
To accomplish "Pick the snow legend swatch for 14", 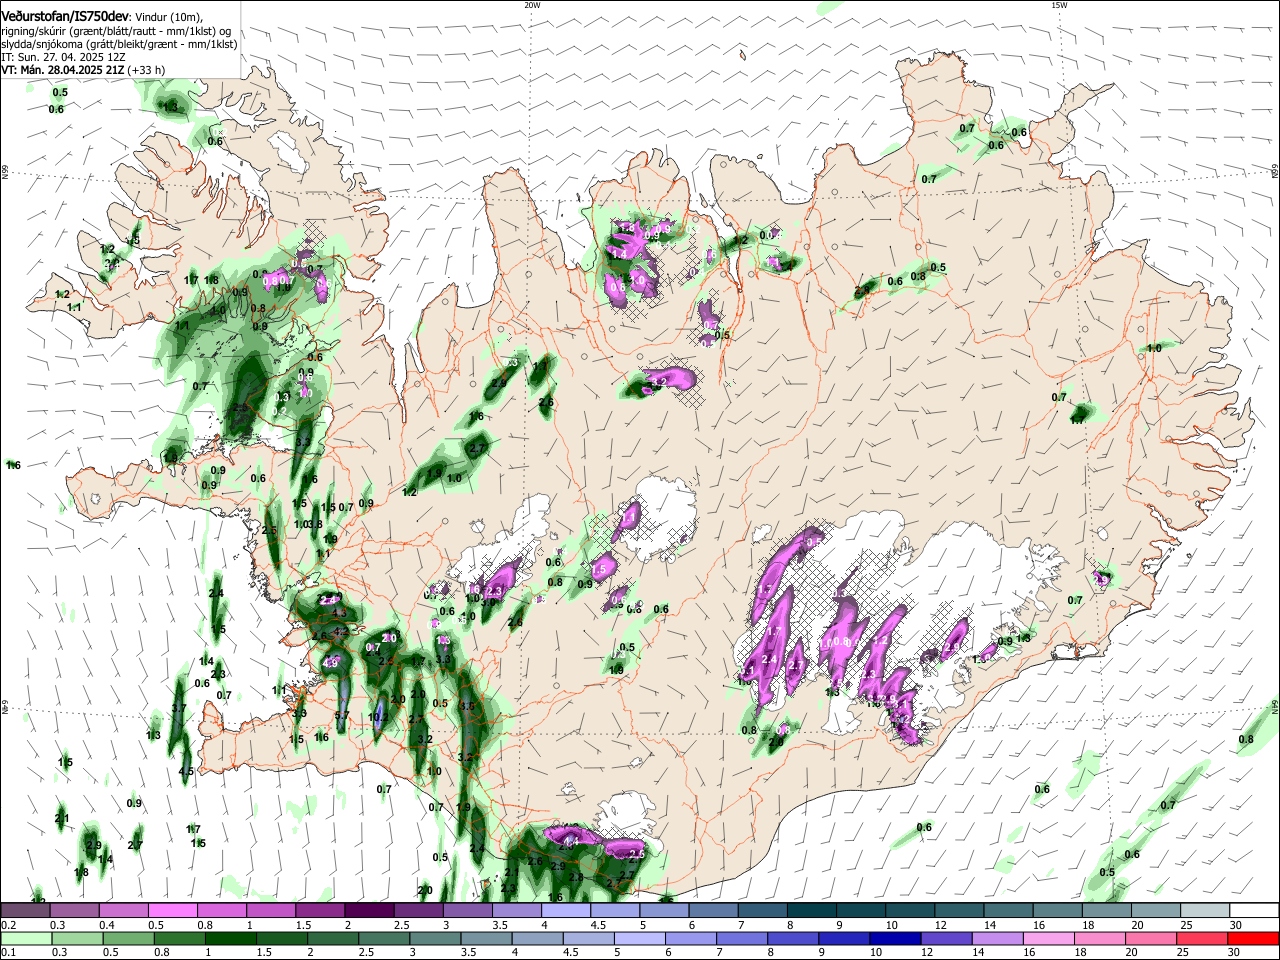I will (1009, 910).
